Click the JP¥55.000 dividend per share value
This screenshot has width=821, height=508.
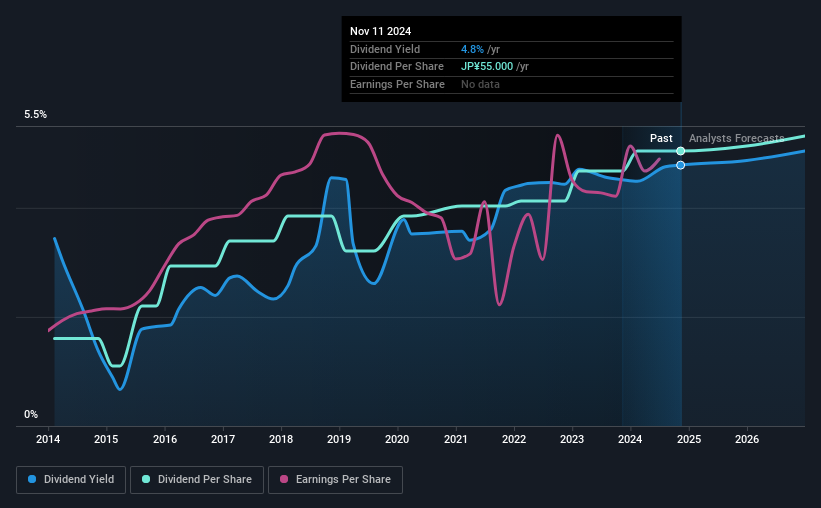487,67
